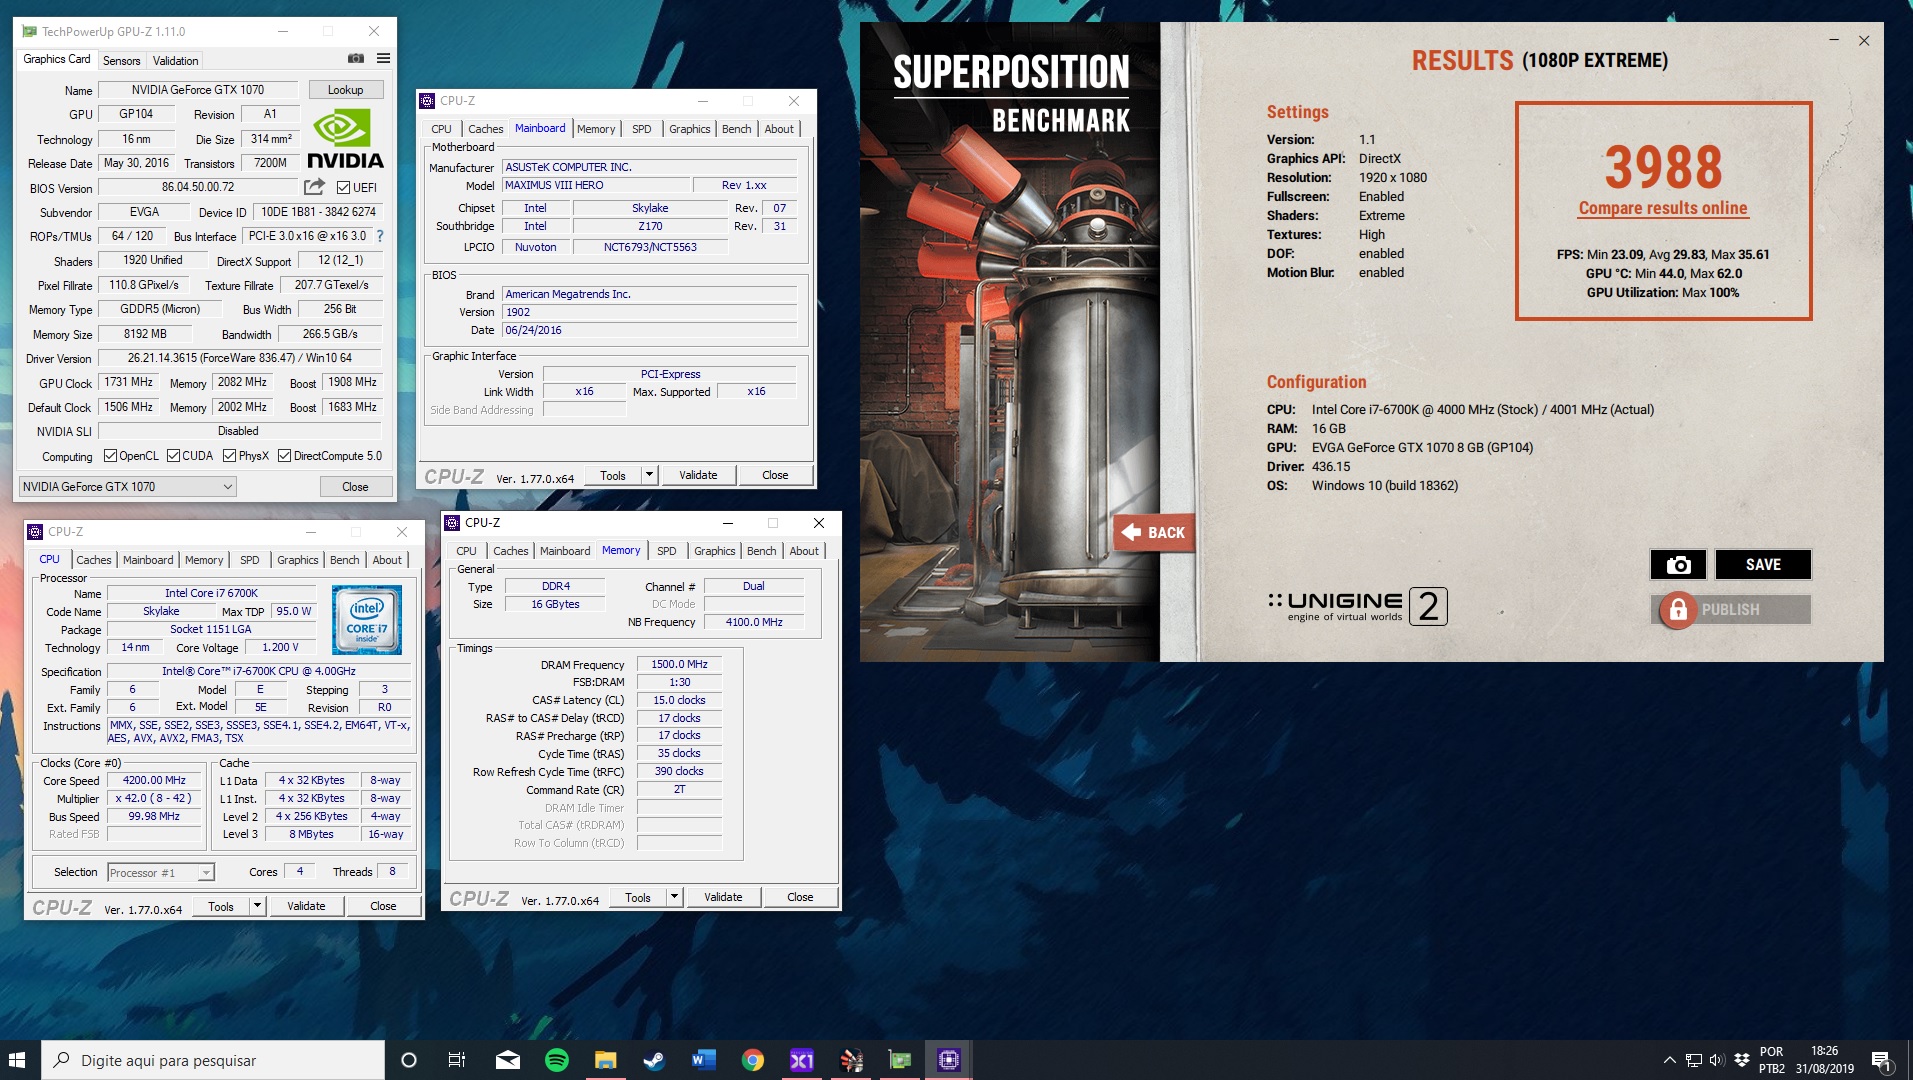Click the Windows search box
Image resolution: width=1913 pixels, height=1080 pixels.
[x=213, y=1060]
